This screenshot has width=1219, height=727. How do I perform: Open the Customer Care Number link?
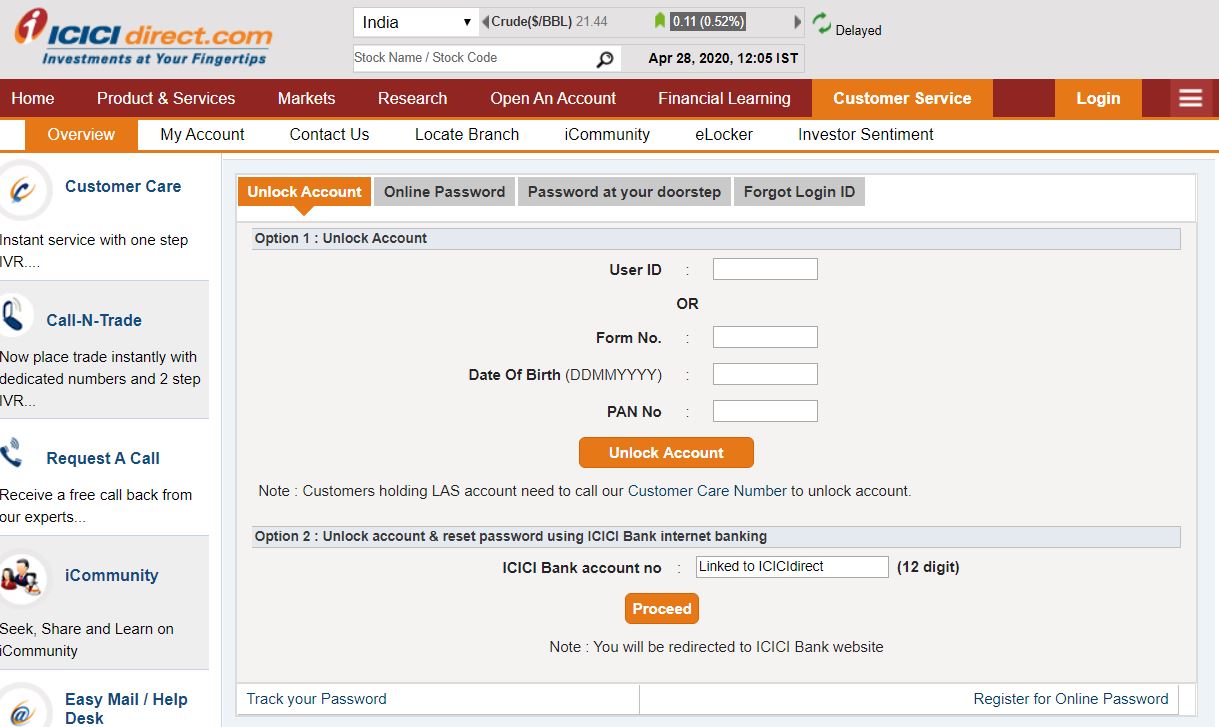click(x=707, y=491)
